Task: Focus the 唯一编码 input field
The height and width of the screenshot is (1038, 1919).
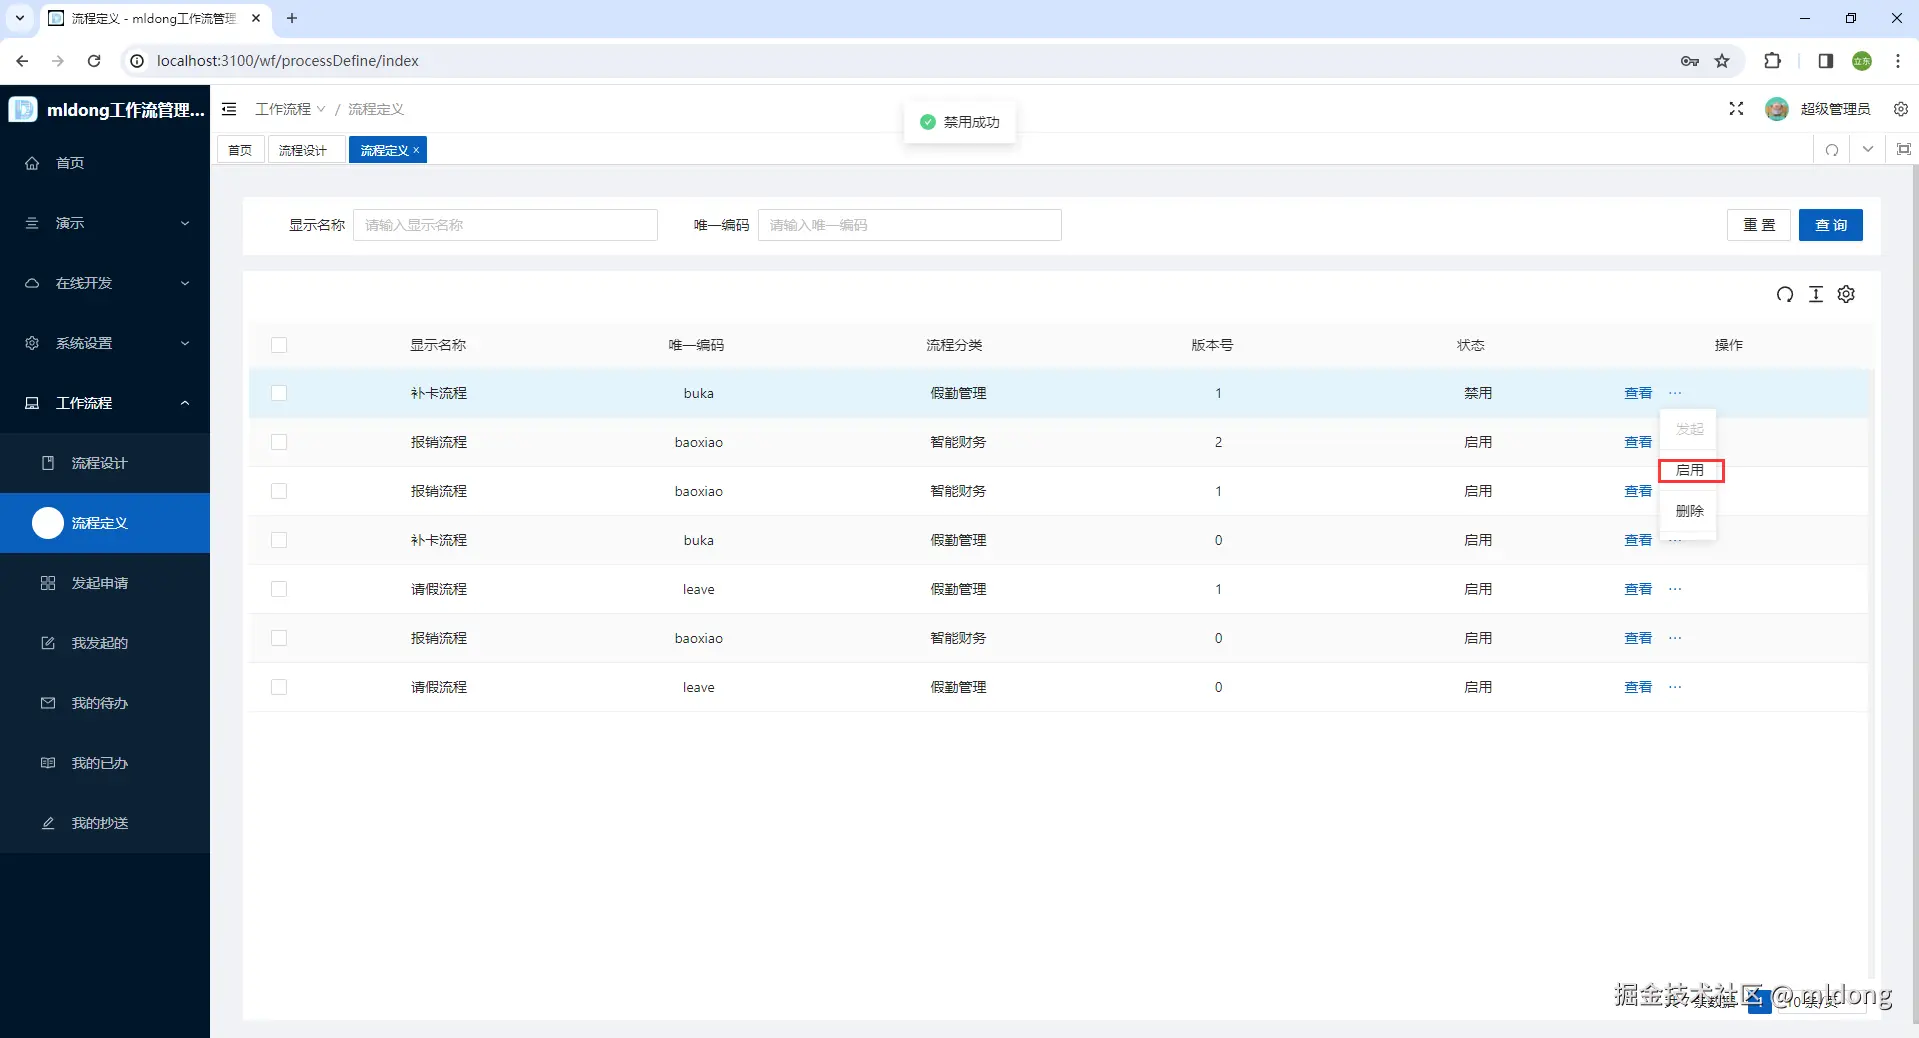Action: click(910, 225)
